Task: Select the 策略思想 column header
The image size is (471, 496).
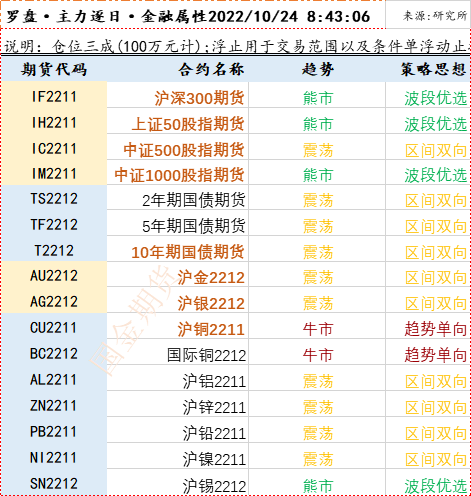Action: pyautogui.click(x=433, y=70)
